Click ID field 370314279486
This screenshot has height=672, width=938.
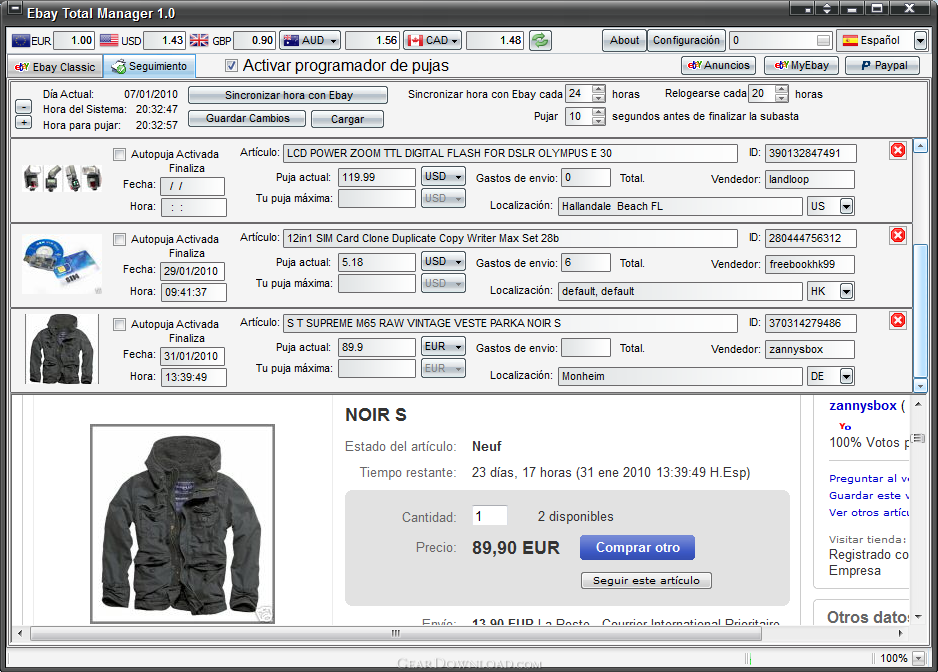(810, 323)
